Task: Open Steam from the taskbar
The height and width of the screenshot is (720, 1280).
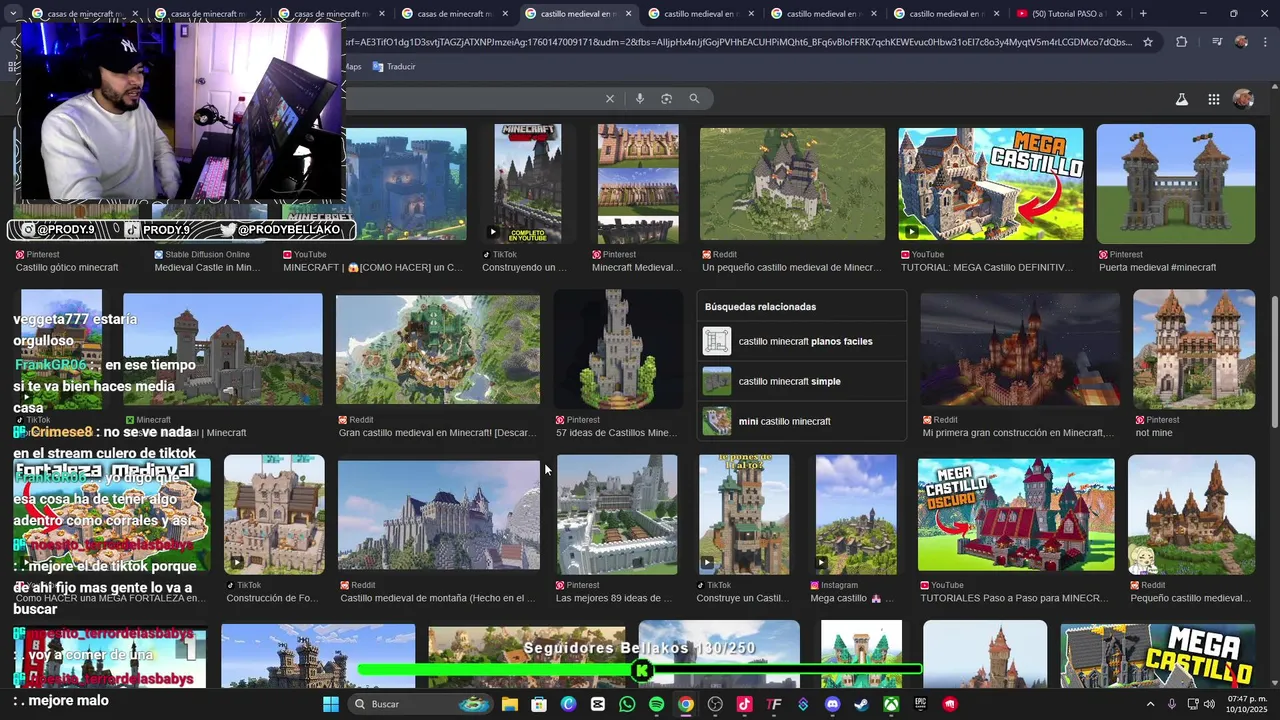Action: click(x=861, y=704)
